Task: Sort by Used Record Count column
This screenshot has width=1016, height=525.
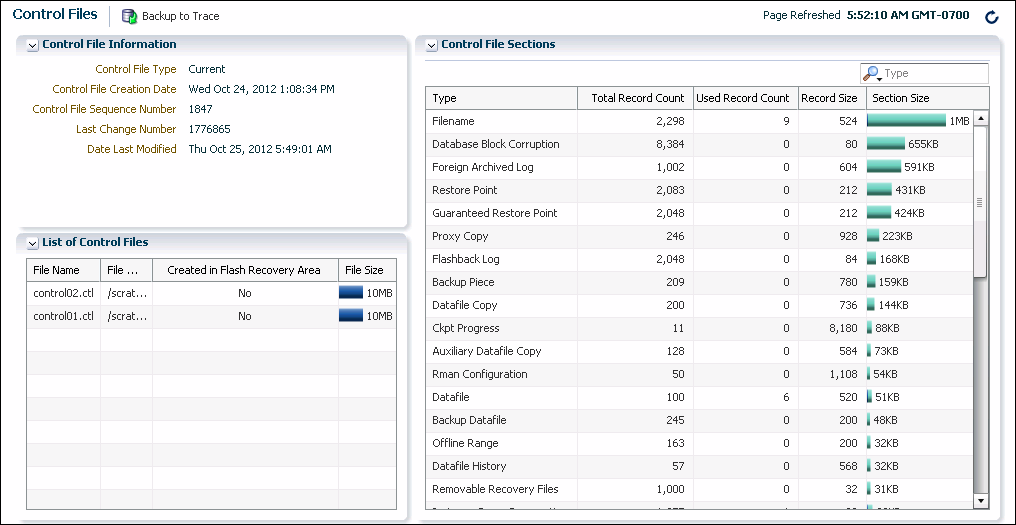Action: (742, 98)
